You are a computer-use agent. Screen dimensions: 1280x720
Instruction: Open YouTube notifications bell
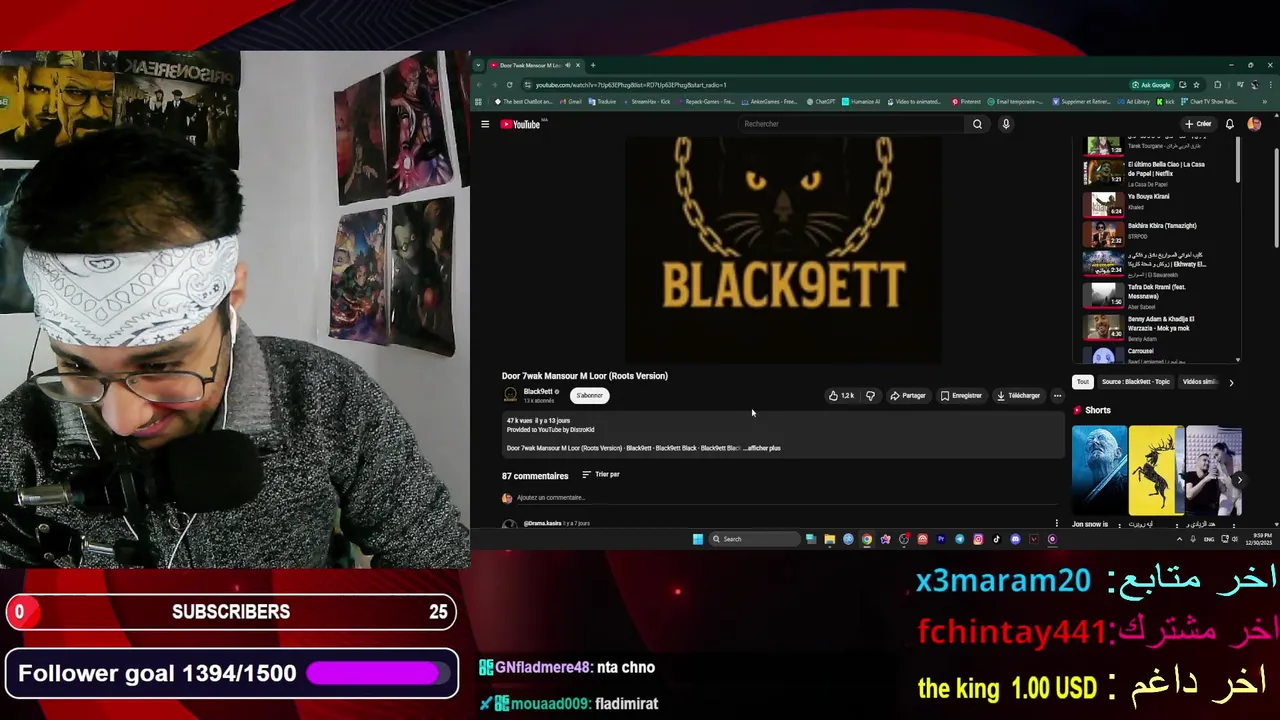[x=1229, y=124]
